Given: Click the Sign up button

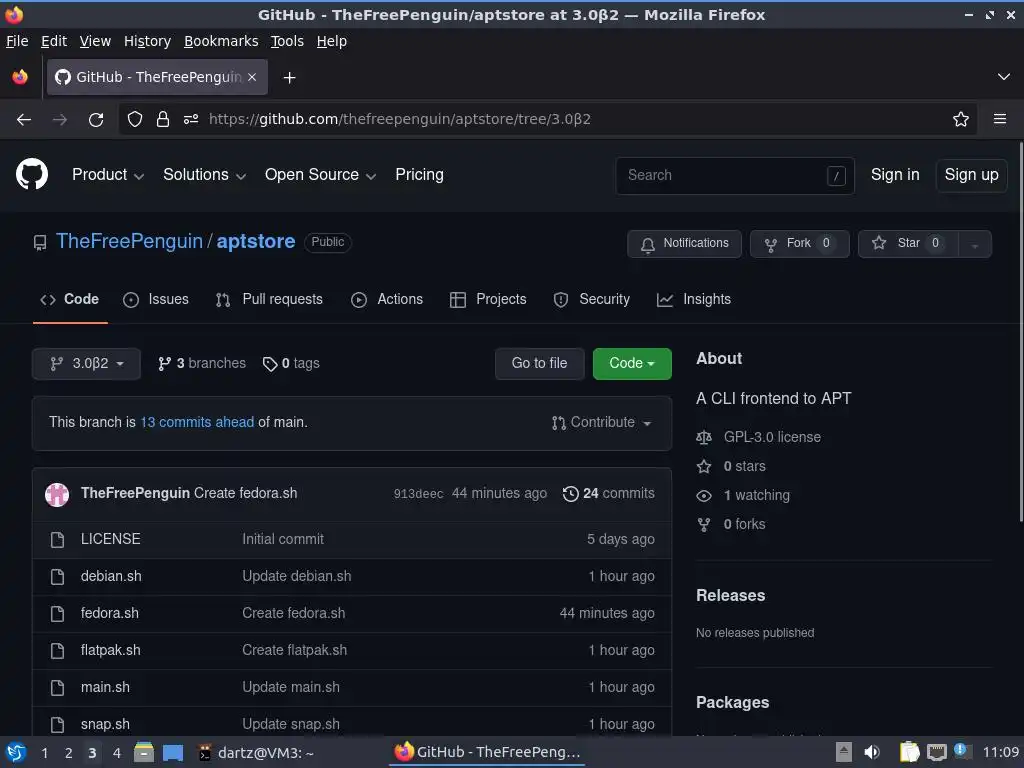Looking at the screenshot, I should click(x=971, y=175).
